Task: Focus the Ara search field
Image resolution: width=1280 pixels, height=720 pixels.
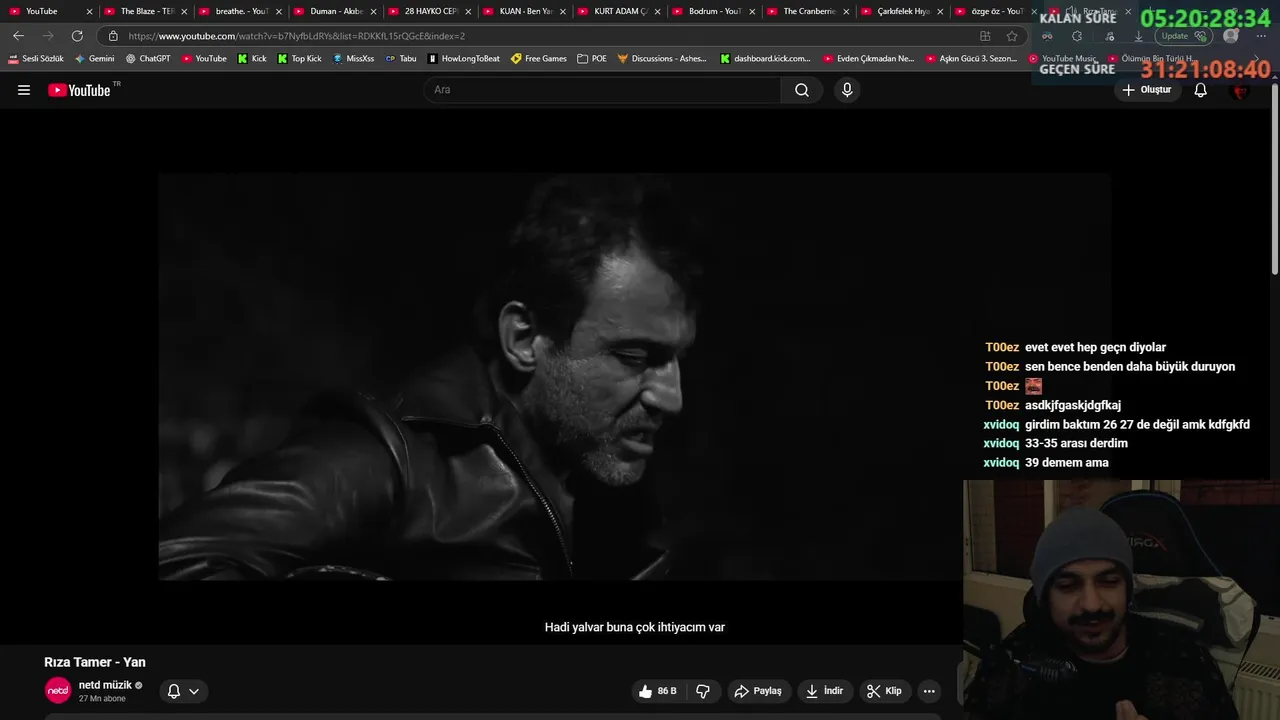Action: (603, 90)
